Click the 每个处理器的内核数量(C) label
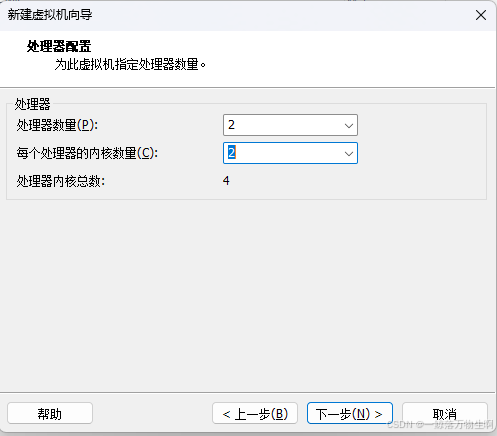 (87, 153)
